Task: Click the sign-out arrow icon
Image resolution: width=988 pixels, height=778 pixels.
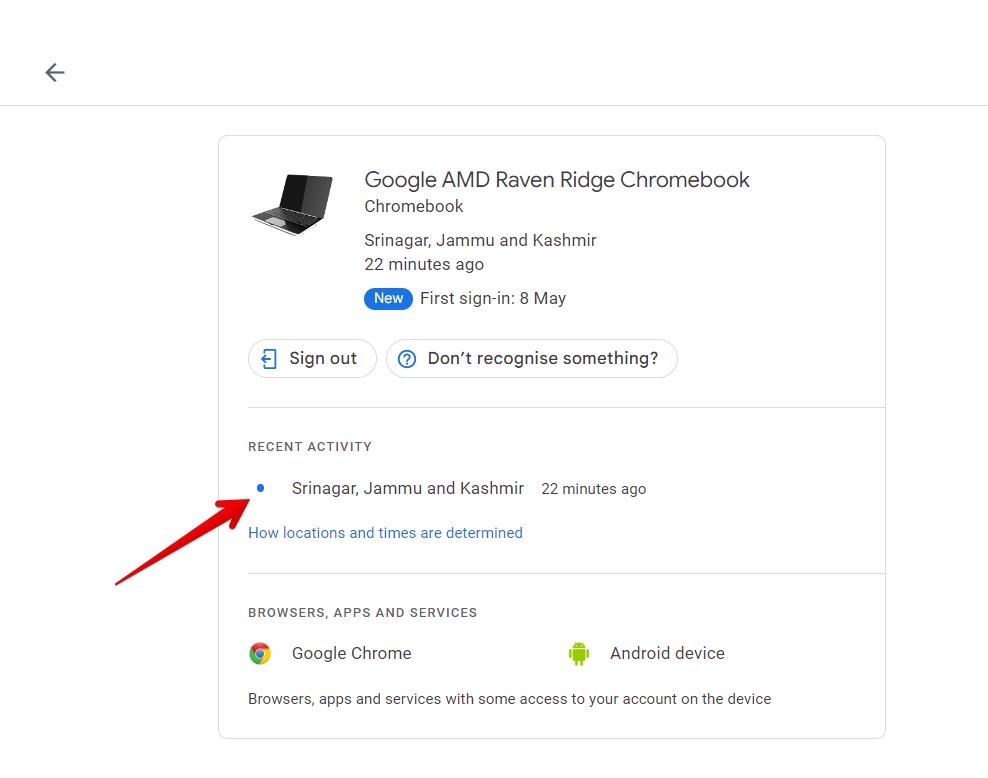Action: [268, 358]
